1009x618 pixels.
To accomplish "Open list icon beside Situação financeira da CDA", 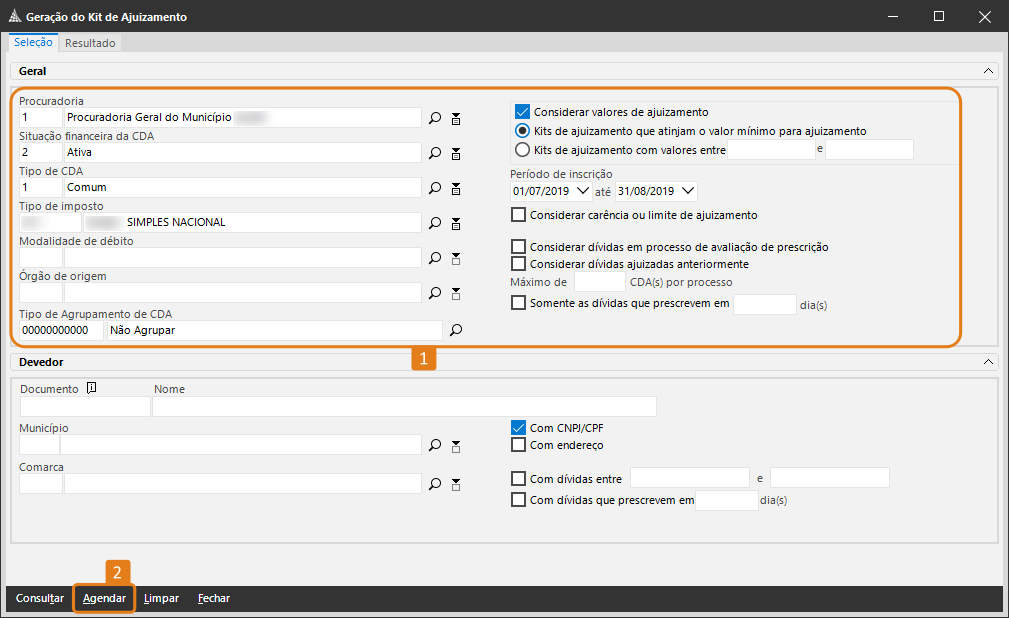I will tap(456, 153).
